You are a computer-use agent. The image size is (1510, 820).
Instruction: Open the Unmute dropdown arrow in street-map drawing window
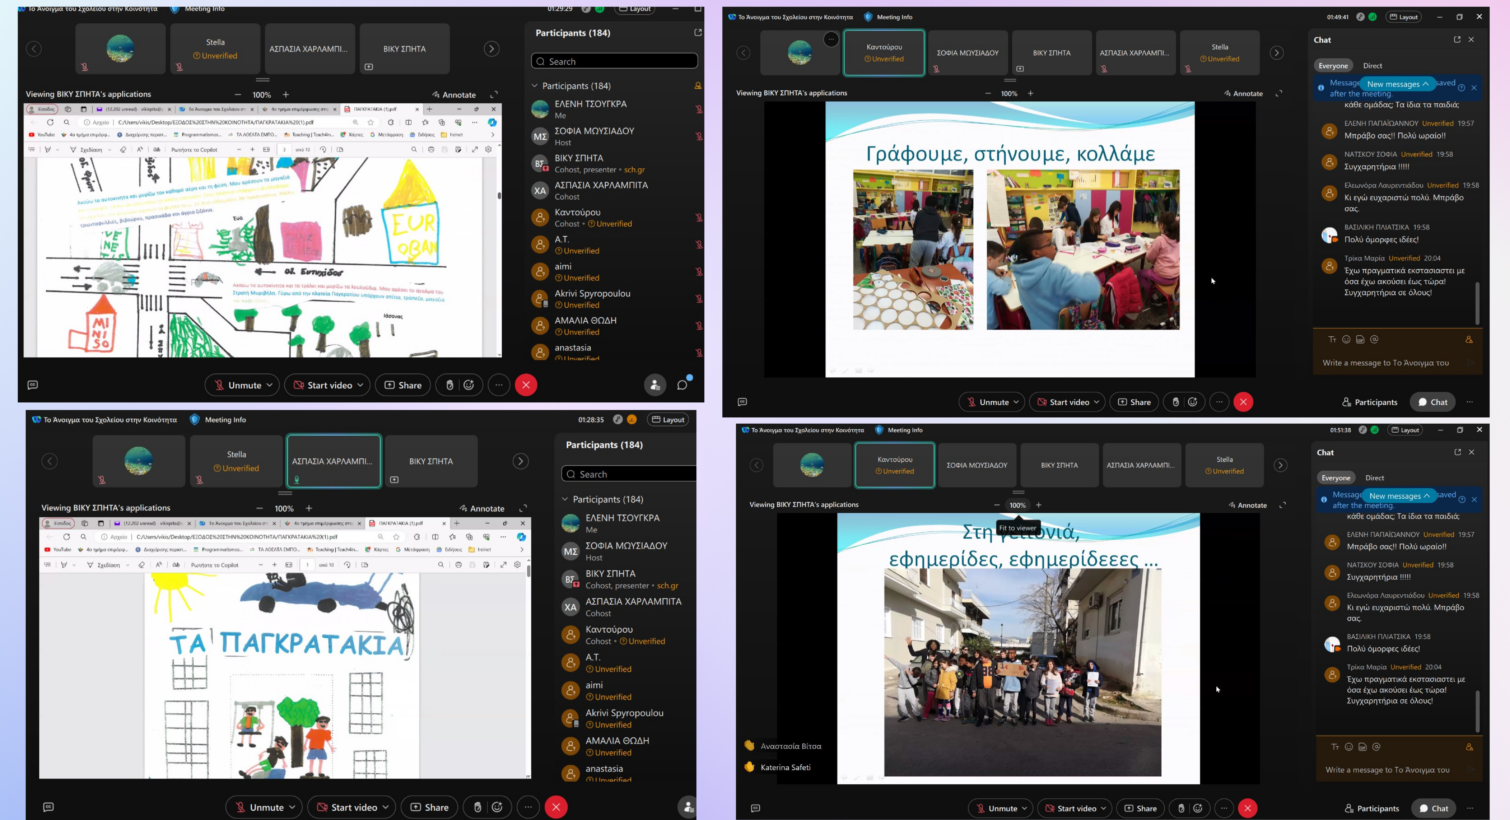coord(270,385)
